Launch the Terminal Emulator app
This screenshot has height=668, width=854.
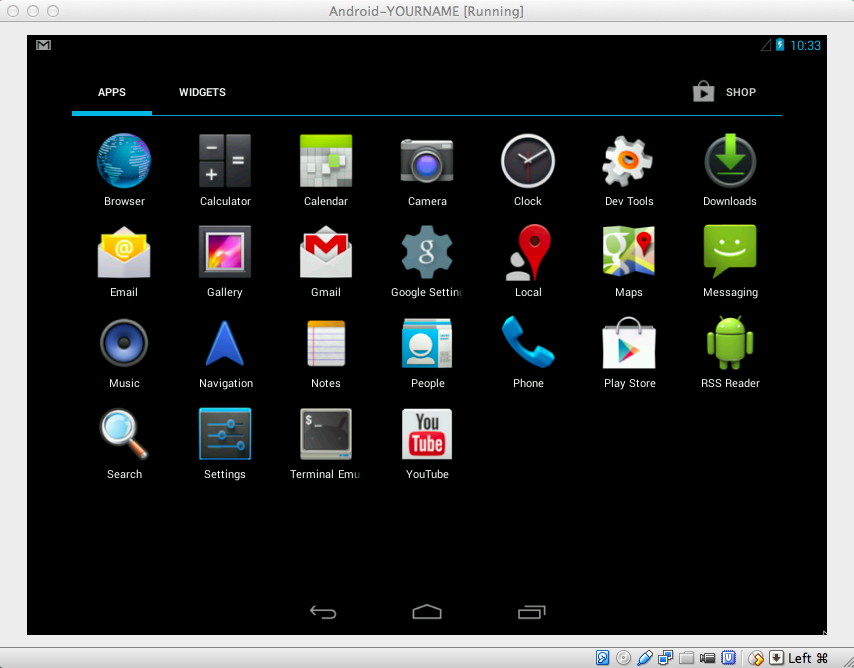[326, 444]
